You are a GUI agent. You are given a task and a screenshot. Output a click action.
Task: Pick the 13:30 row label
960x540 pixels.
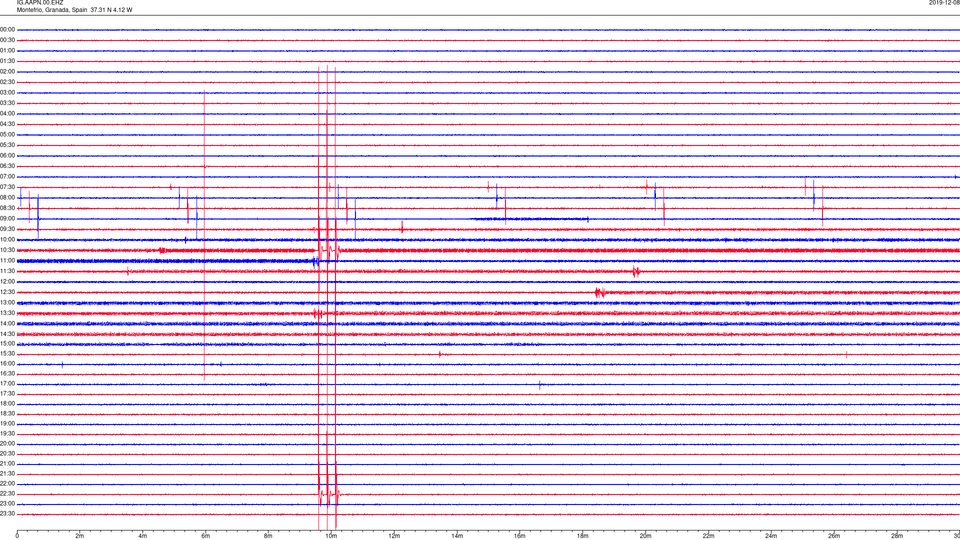[x=7, y=313]
